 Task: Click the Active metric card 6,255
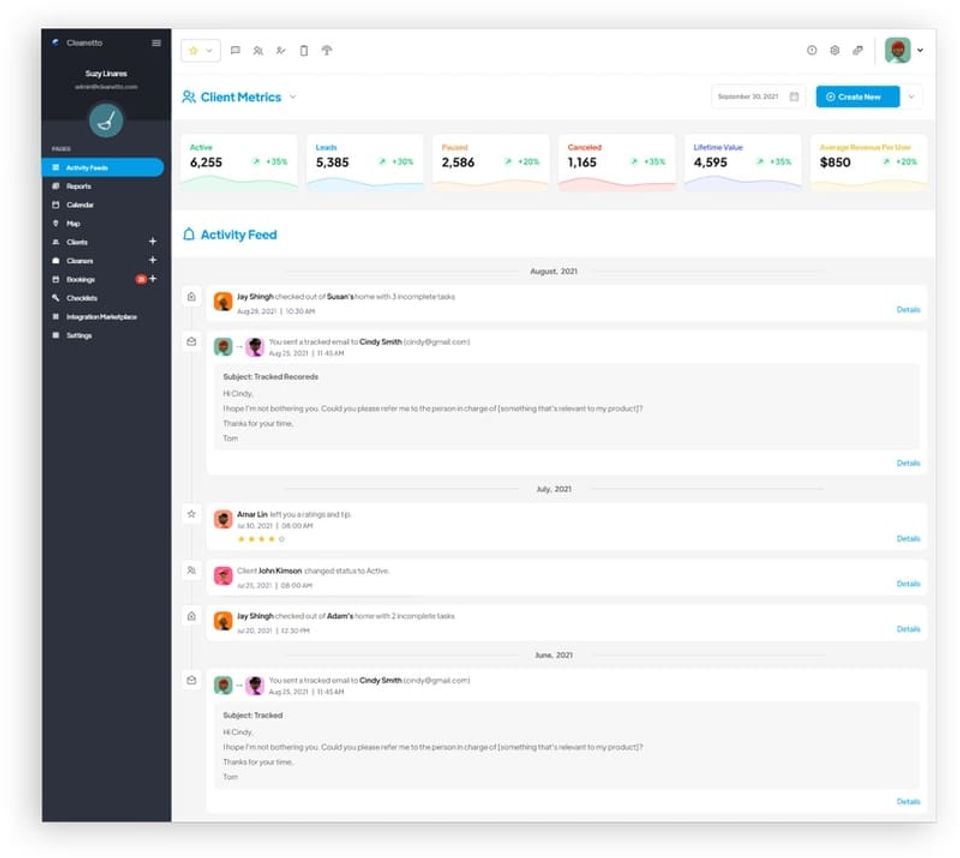point(239,162)
